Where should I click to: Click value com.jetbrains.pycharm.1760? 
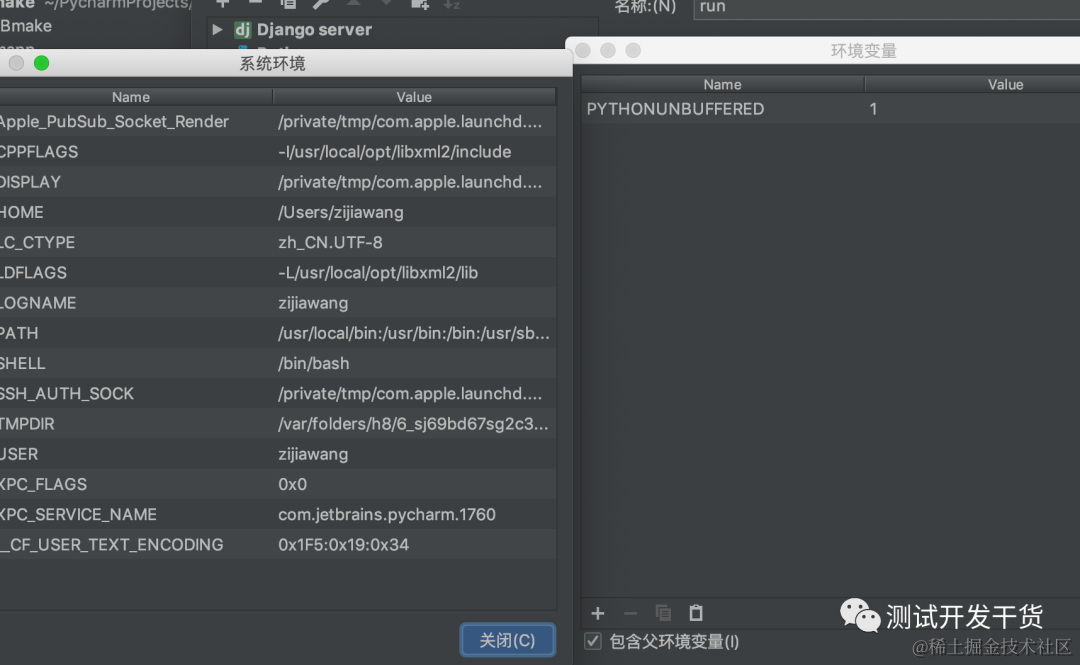coord(386,515)
